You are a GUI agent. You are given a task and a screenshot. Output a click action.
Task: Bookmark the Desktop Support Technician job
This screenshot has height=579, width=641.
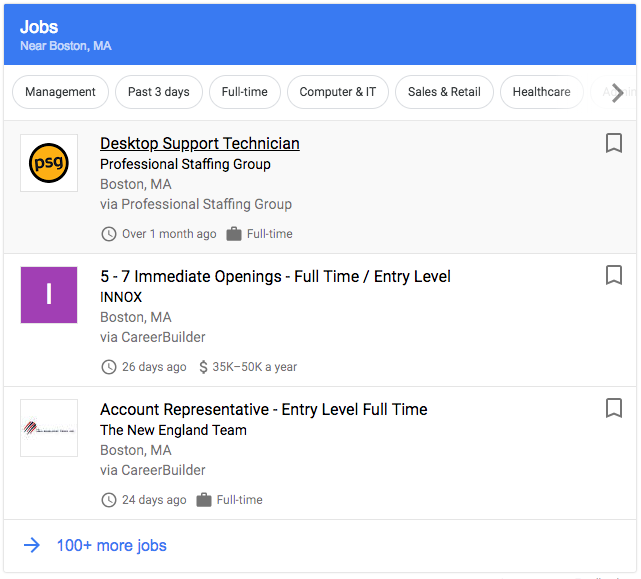coord(614,144)
